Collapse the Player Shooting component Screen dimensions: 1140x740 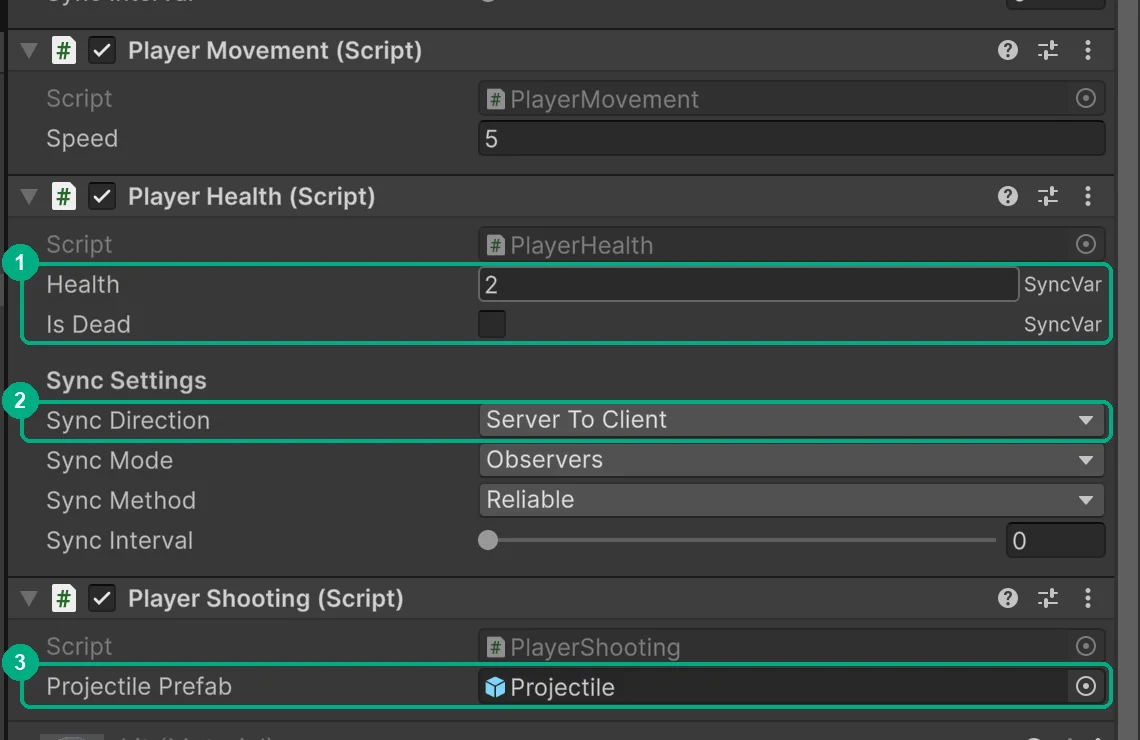pyautogui.click(x=29, y=599)
